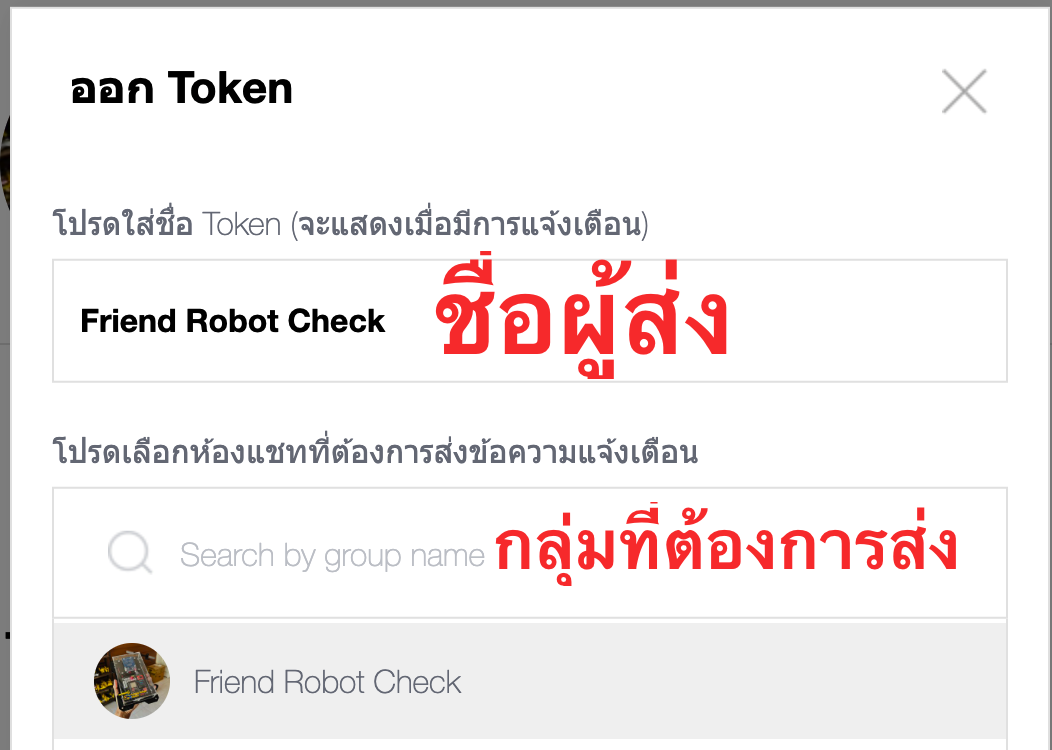The height and width of the screenshot is (750, 1052).
Task: Click empty right end of Token name box
Action: click(x=872, y=321)
